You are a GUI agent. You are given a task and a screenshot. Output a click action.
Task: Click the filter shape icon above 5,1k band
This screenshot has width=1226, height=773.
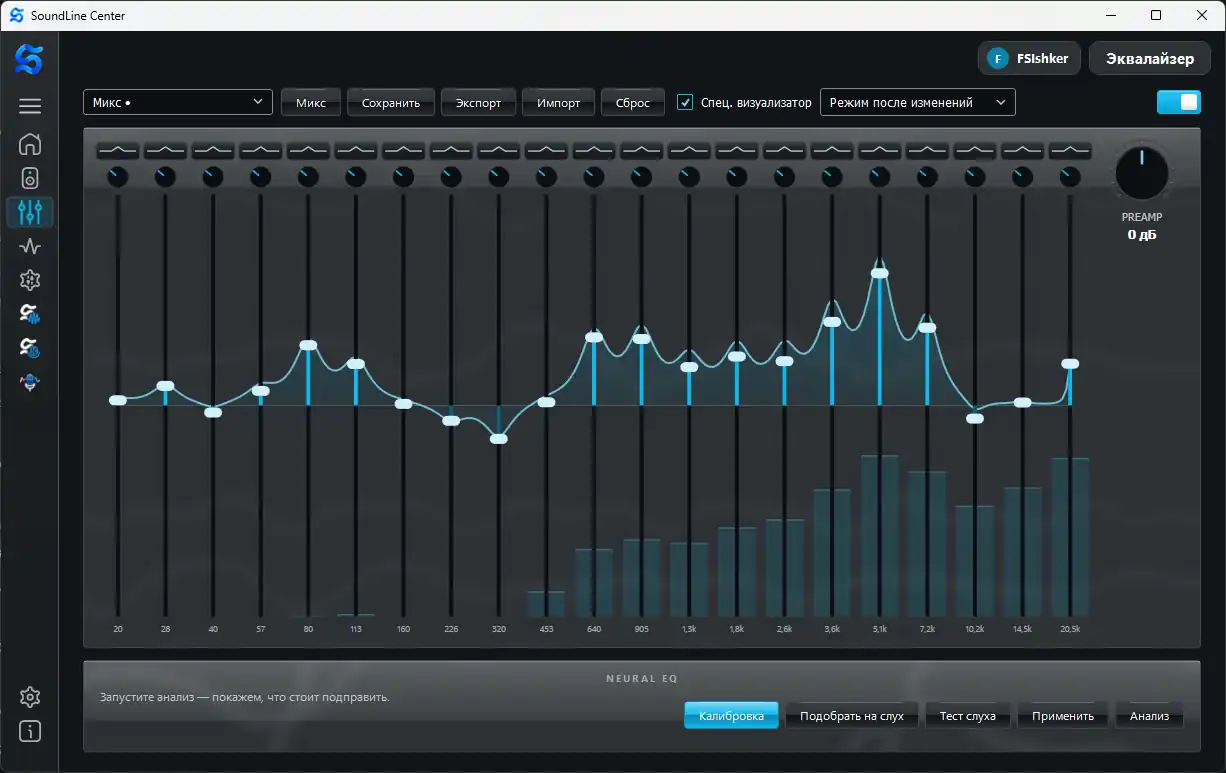pyautogui.click(x=880, y=150)
